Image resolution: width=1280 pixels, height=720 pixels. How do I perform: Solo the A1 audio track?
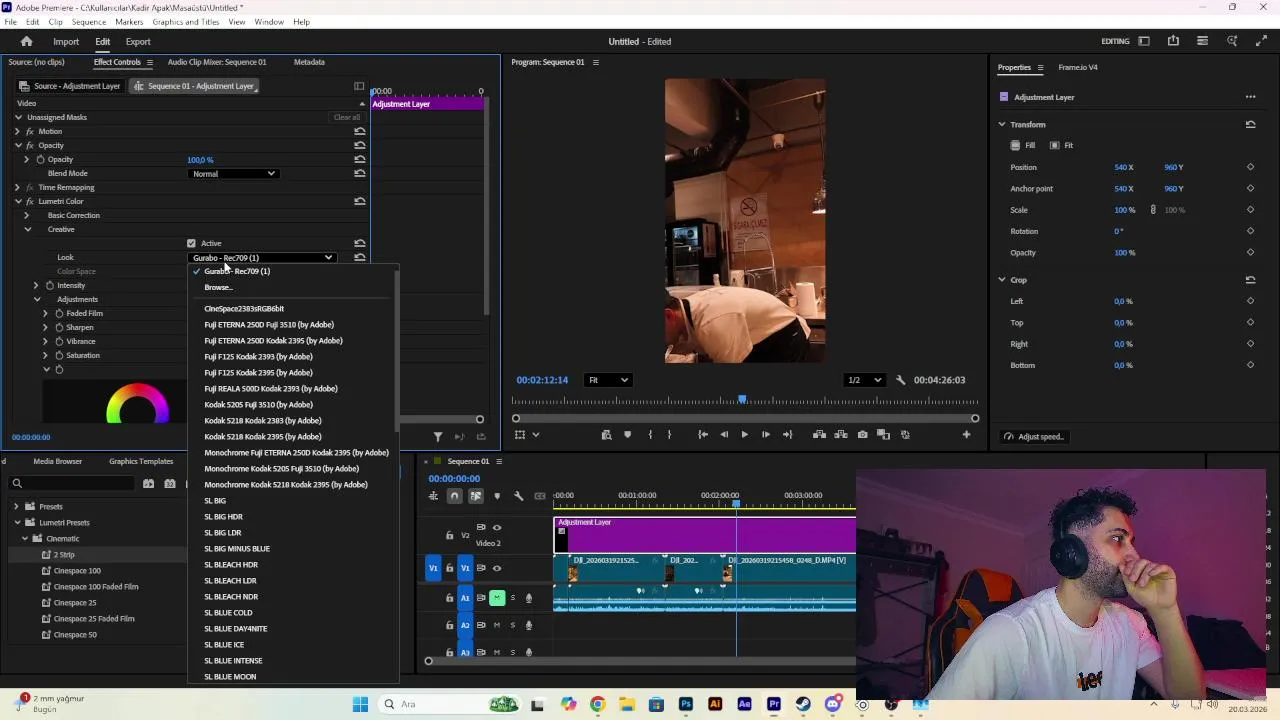[513, 598]
